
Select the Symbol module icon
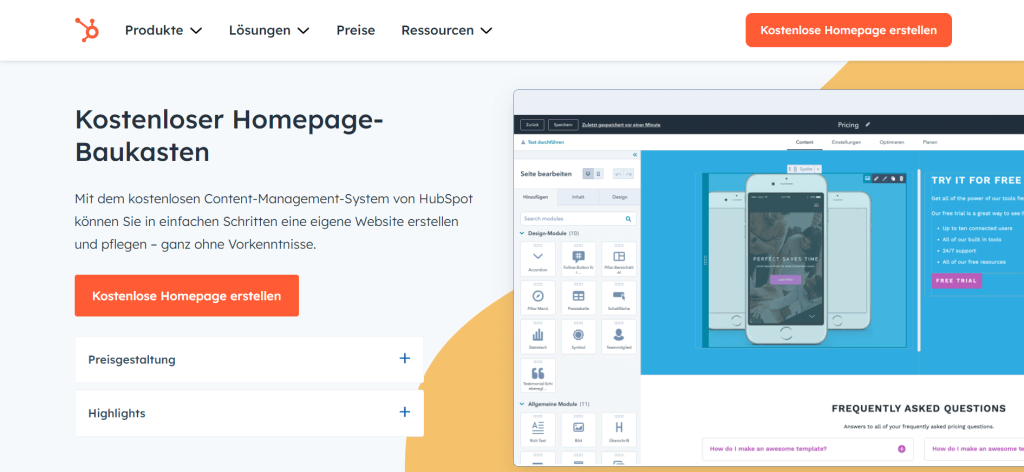[578, 337]
